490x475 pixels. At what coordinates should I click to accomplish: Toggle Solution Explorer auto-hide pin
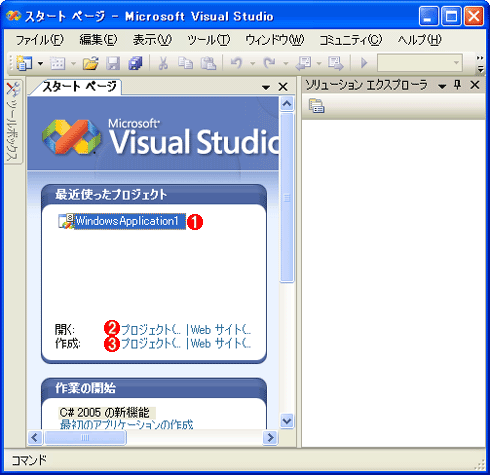click(x=458, y=85)
